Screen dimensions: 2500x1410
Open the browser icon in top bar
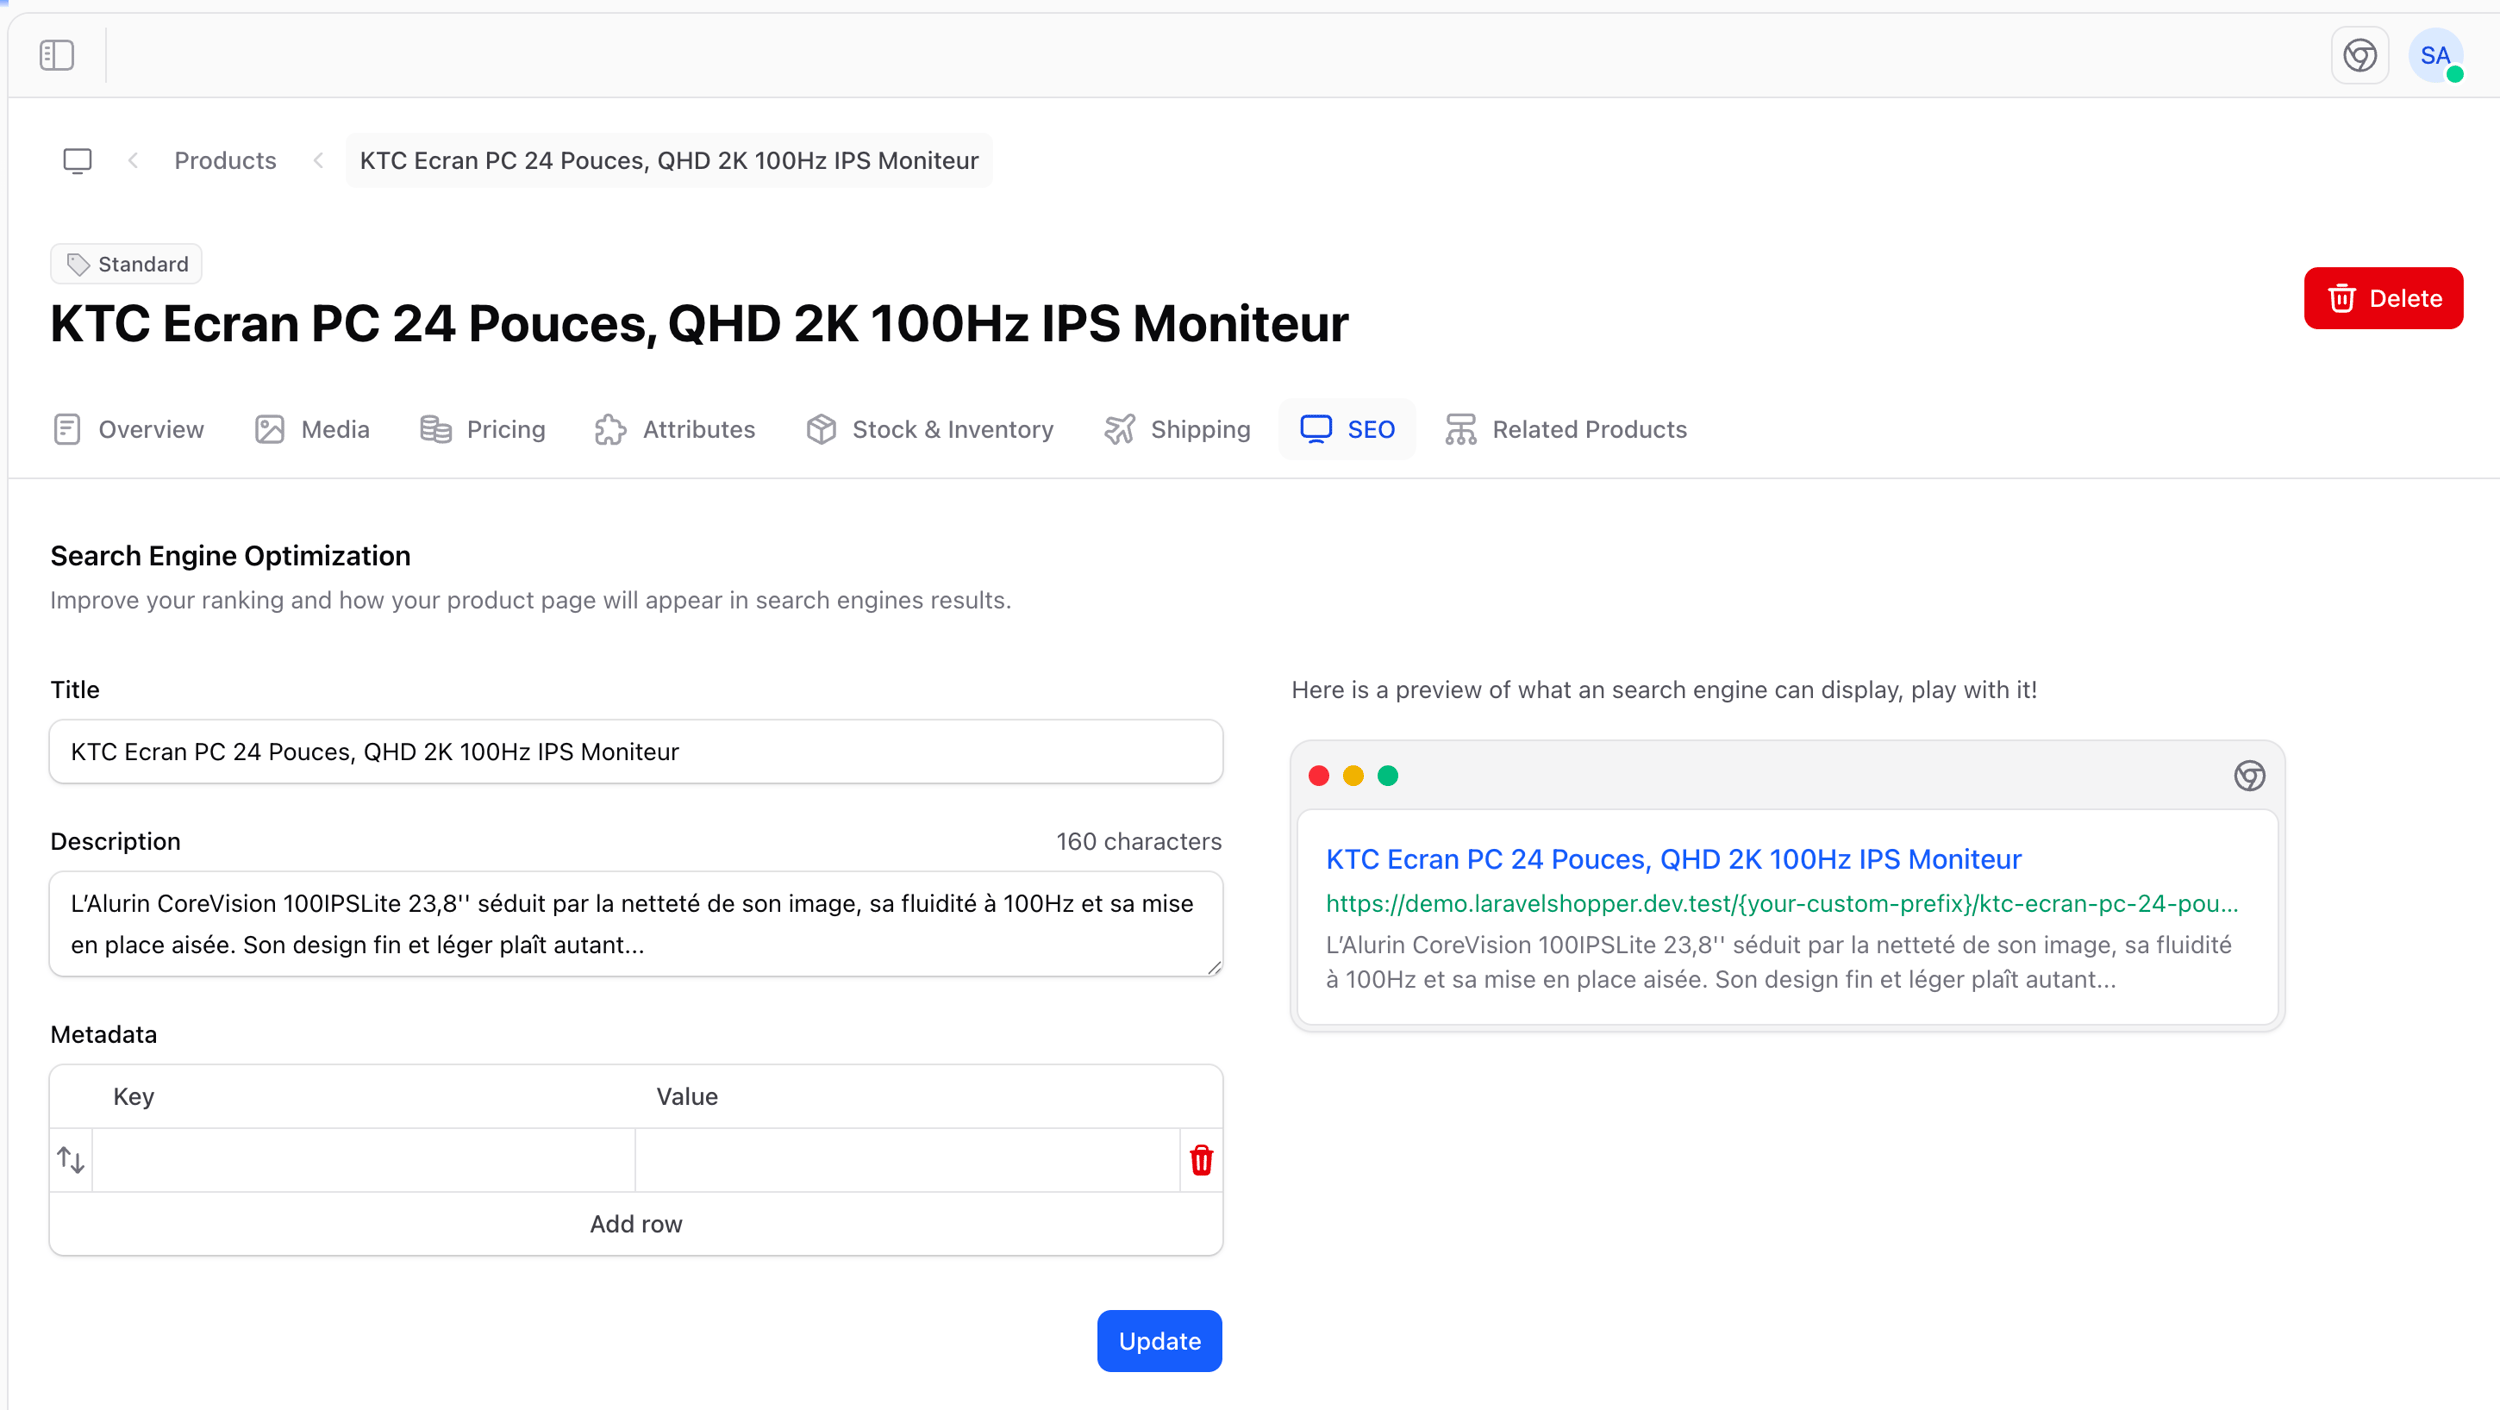(2360, 55)
